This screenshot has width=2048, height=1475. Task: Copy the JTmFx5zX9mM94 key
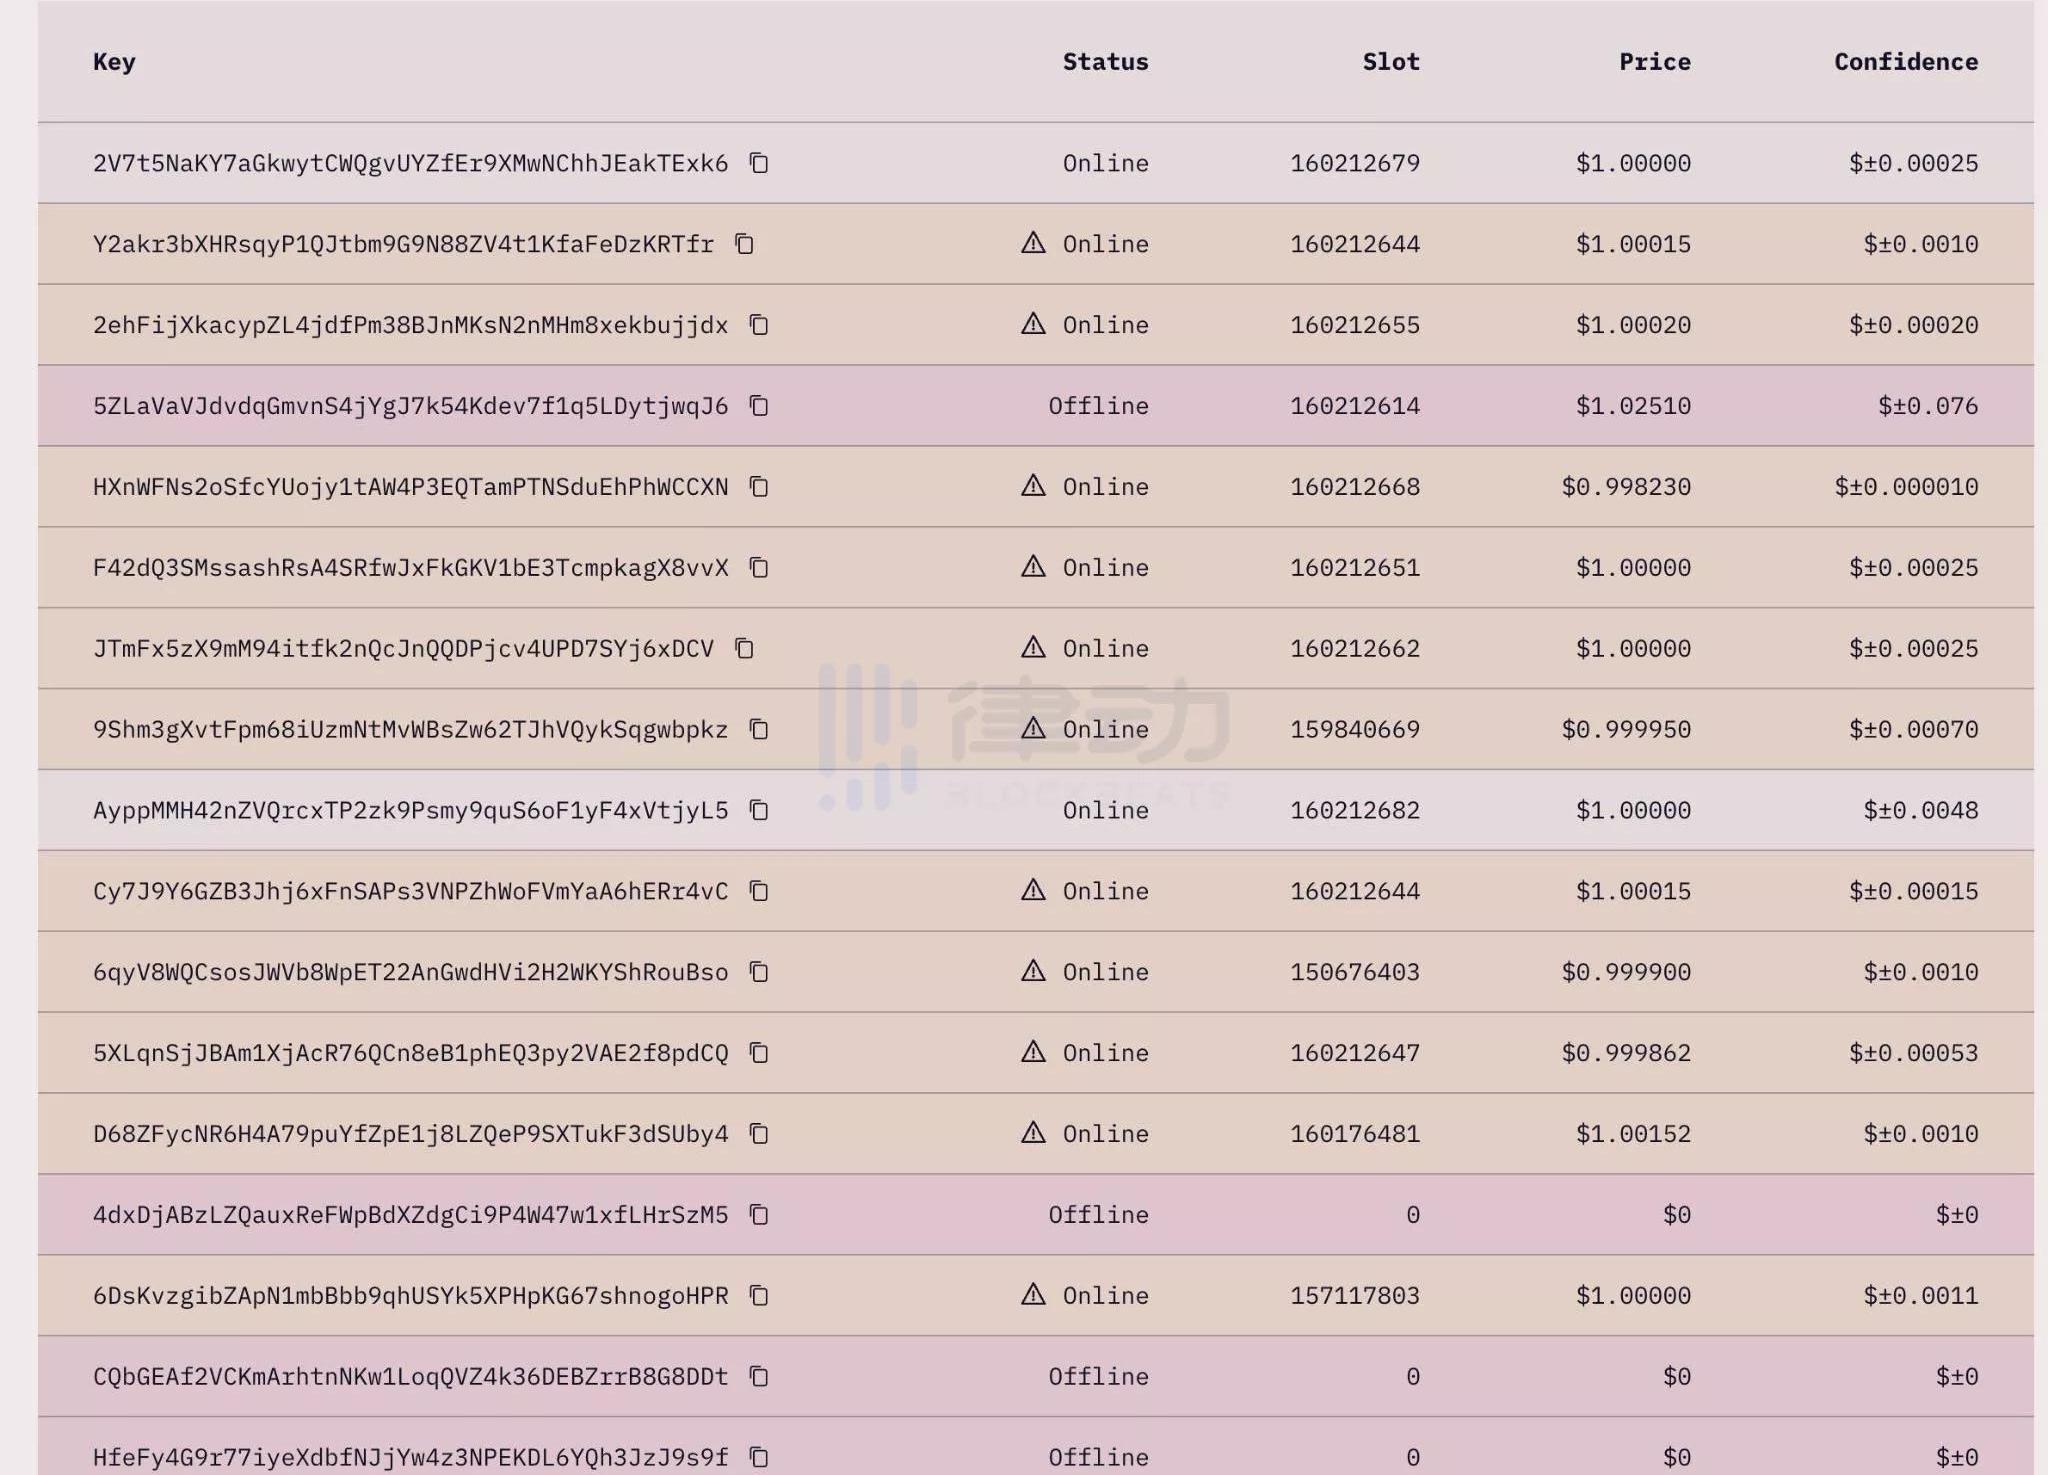click(744, 649)
